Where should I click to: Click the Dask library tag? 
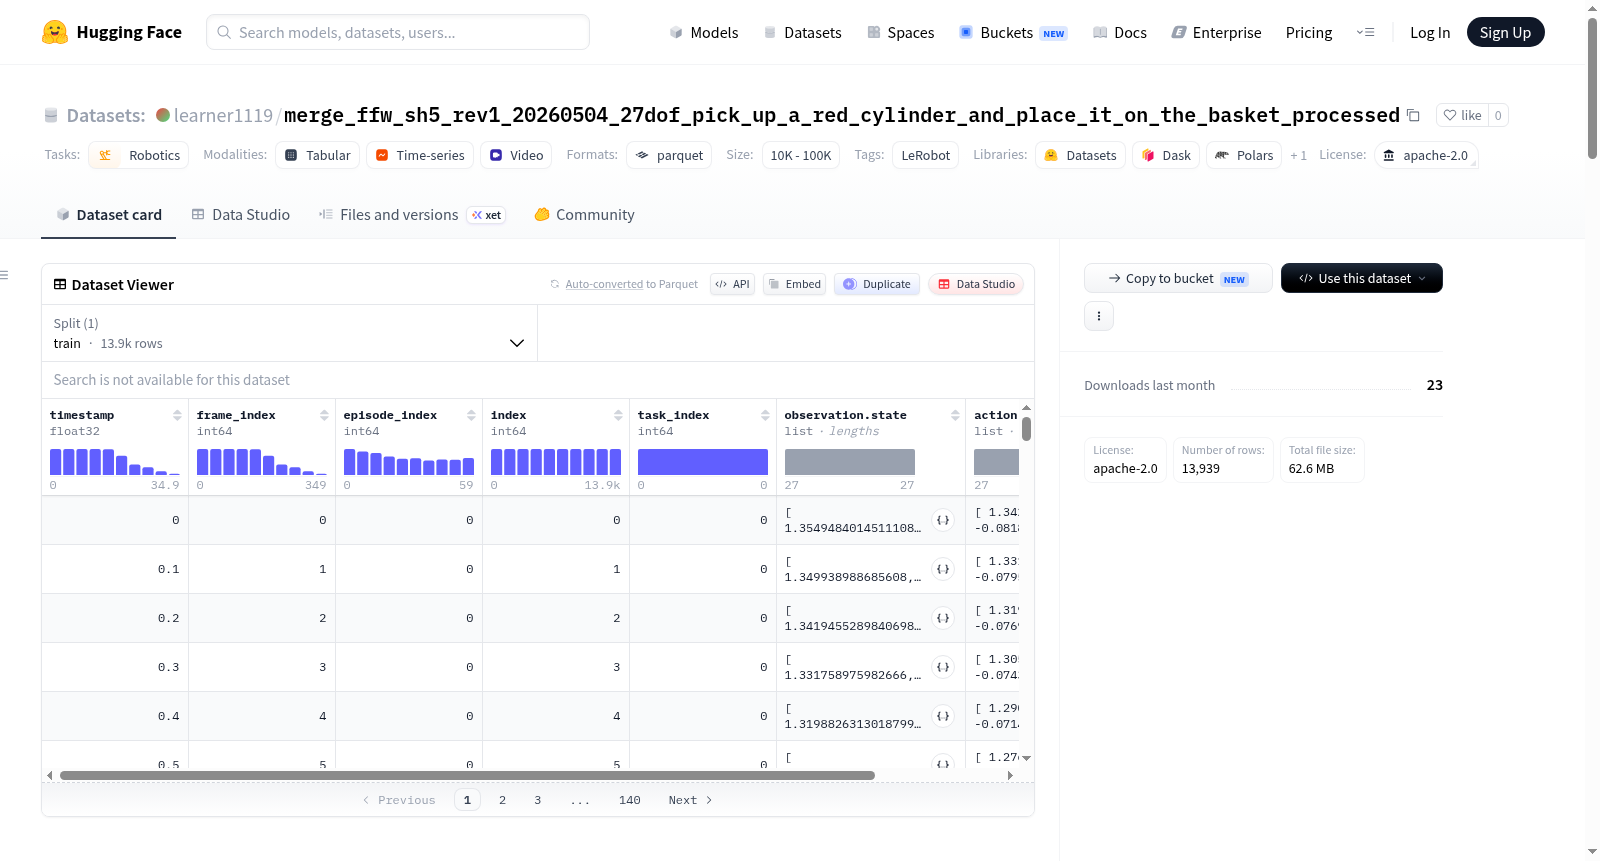1166,155
